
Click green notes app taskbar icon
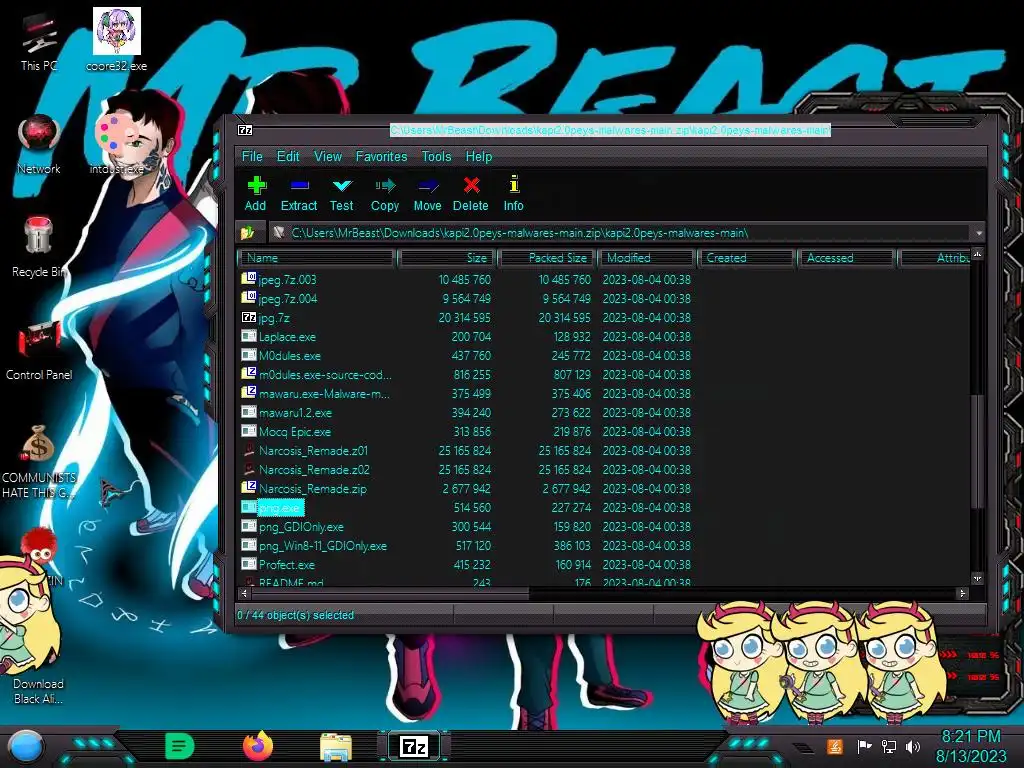click(180, 746)
